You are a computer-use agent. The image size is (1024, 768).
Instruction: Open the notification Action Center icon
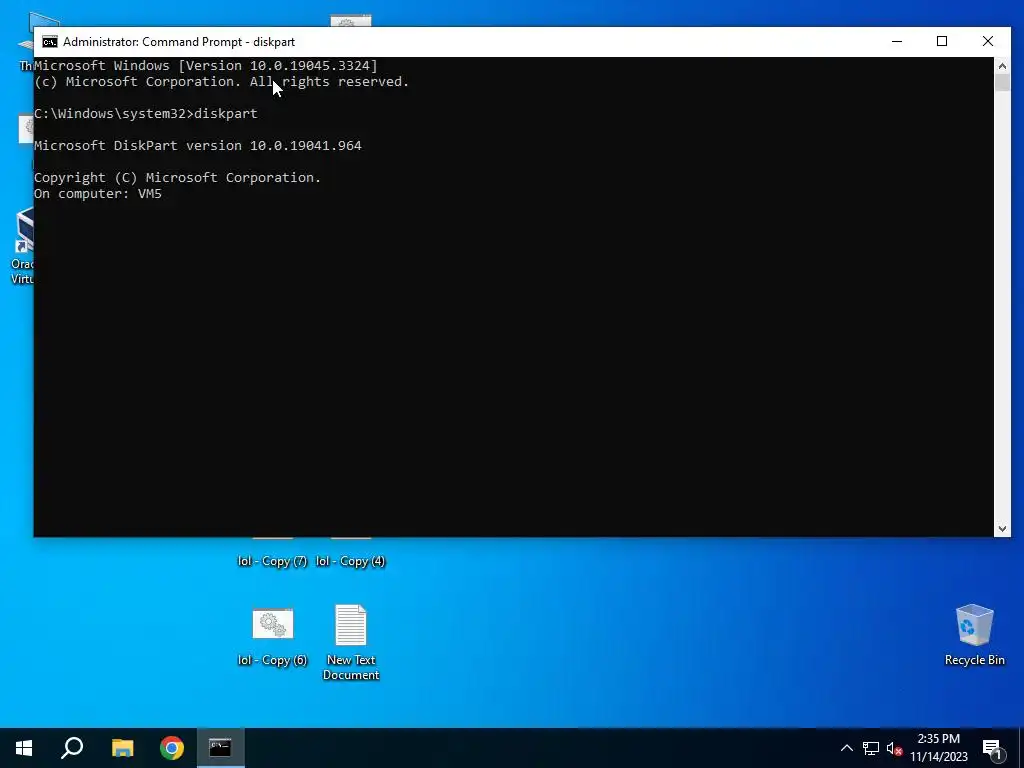993,749
